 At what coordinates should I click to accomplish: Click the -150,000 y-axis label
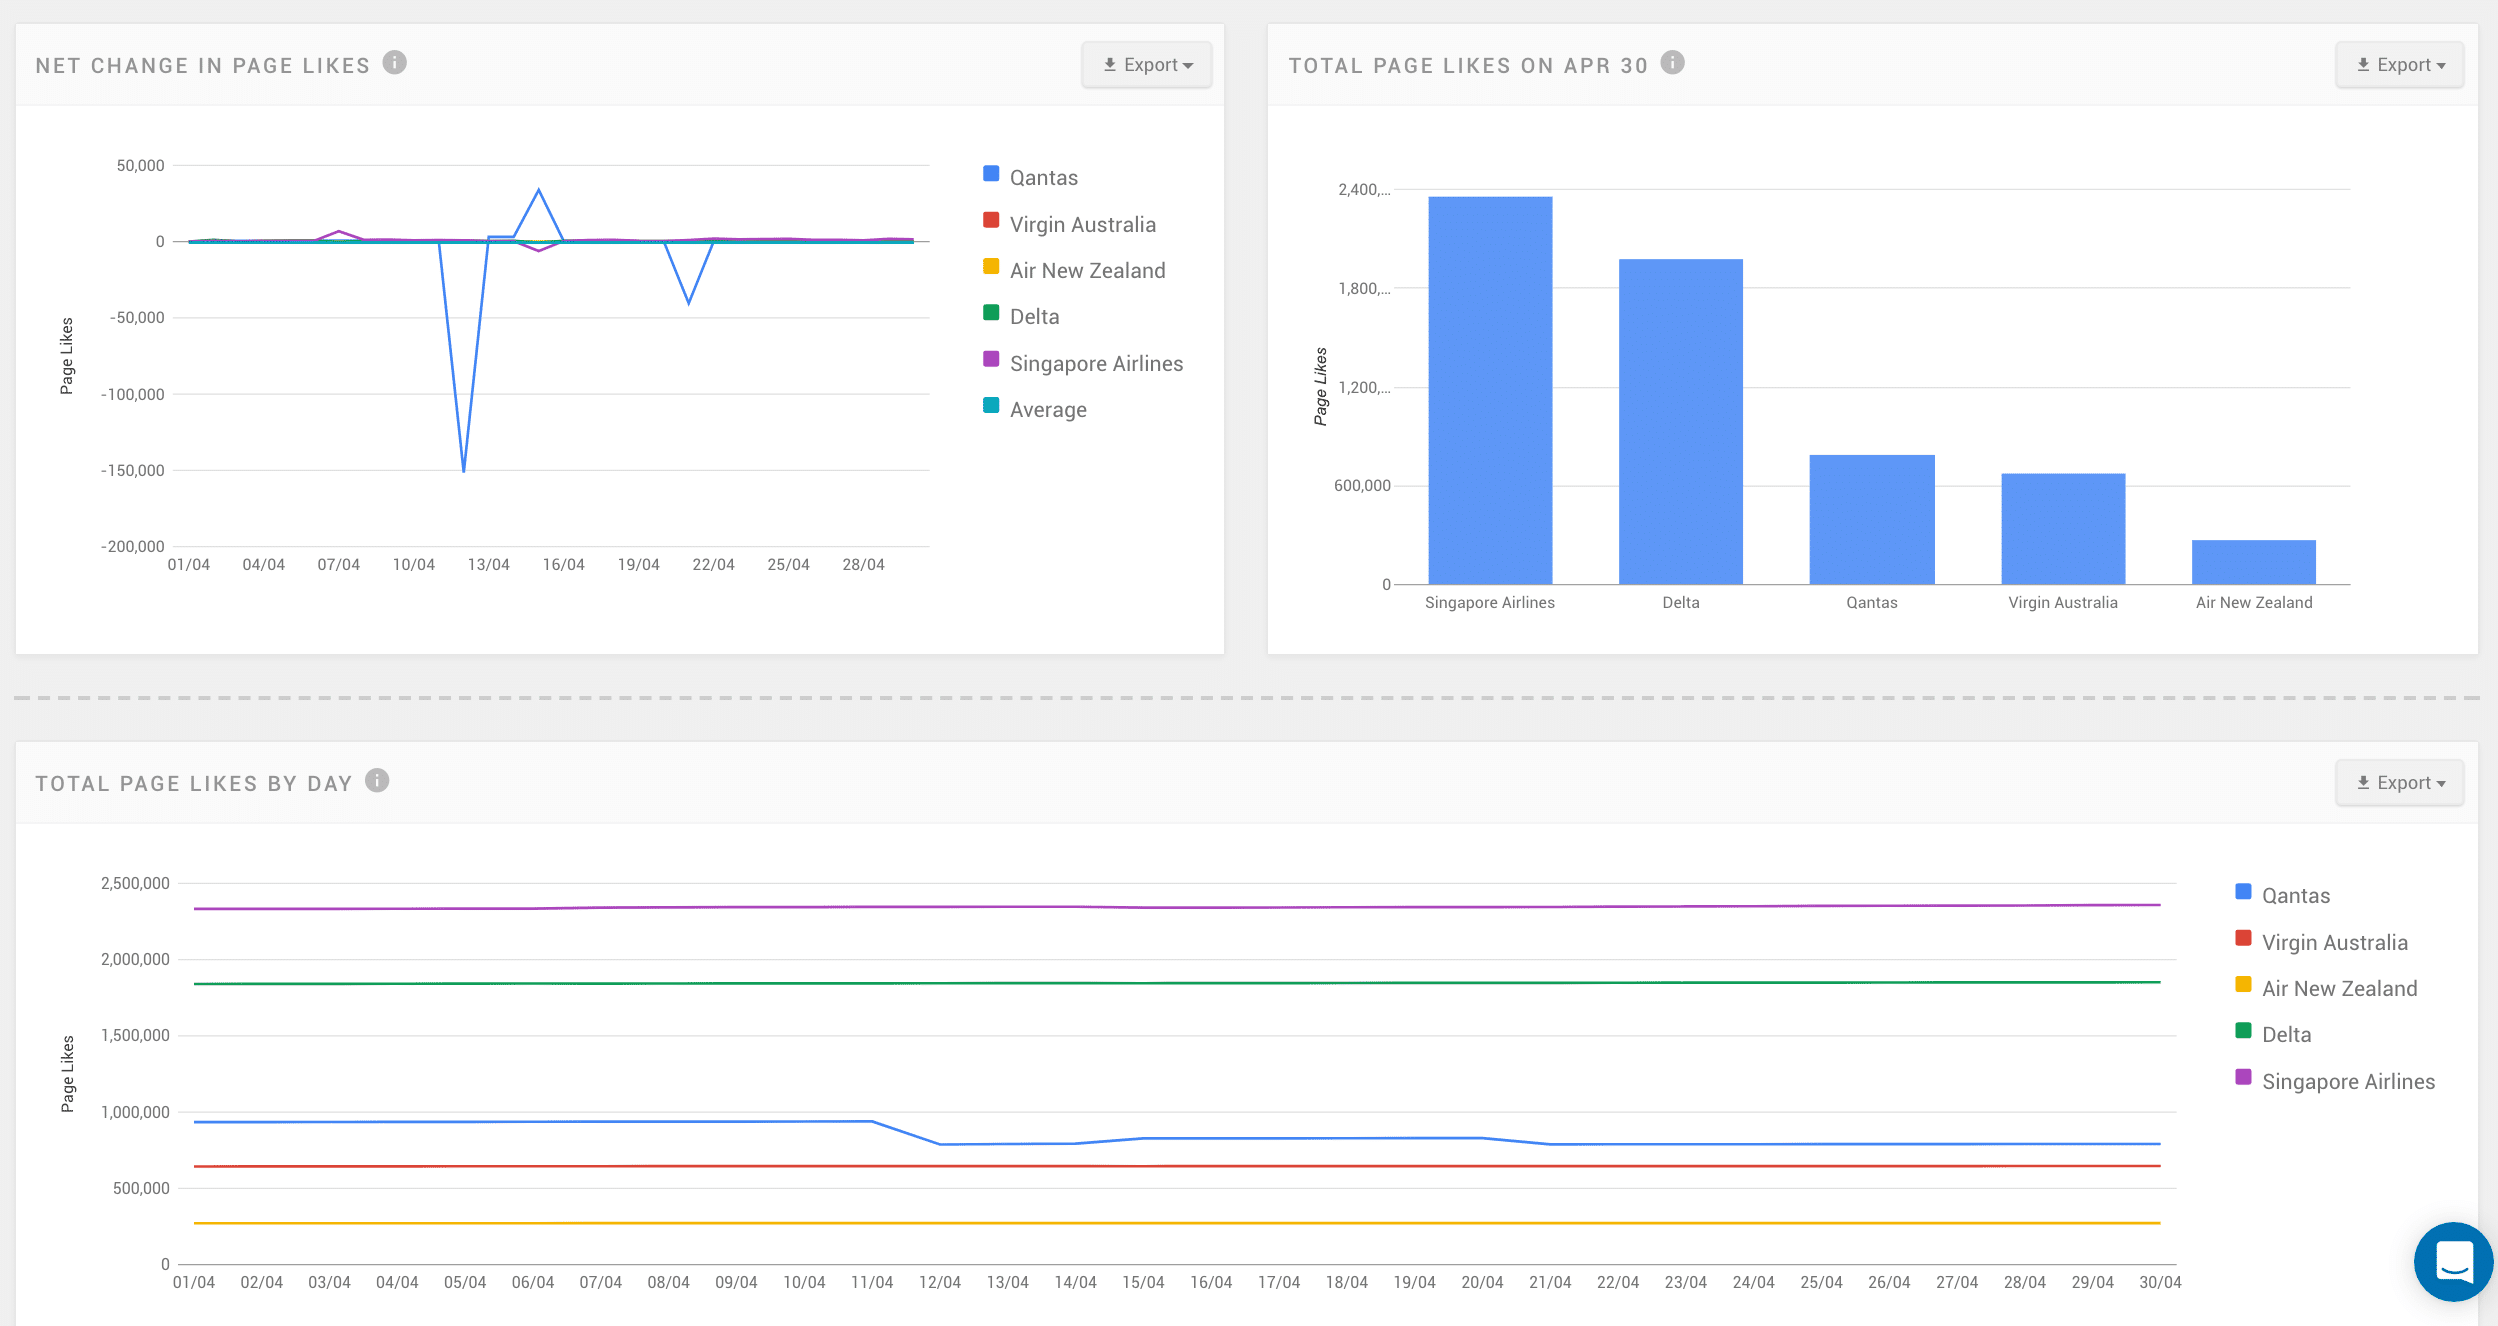pyautogui.click(x=133, y=470)
